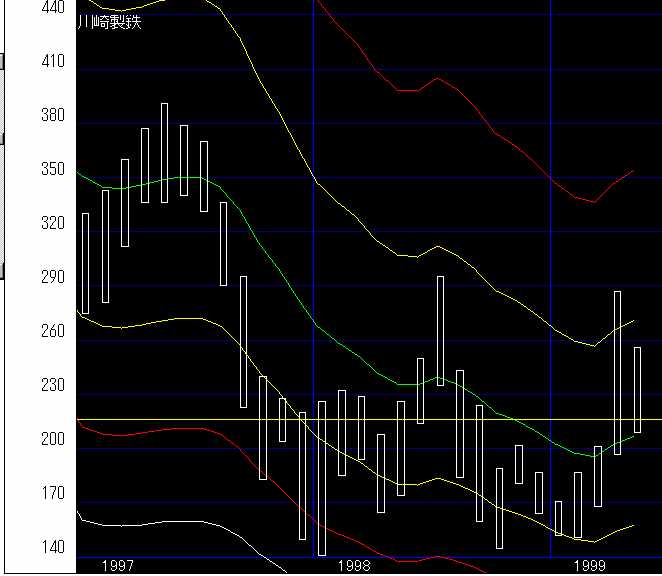Click the 200 price axis label
Viewport: 662px width, 576px height.
tap(52, 439)
